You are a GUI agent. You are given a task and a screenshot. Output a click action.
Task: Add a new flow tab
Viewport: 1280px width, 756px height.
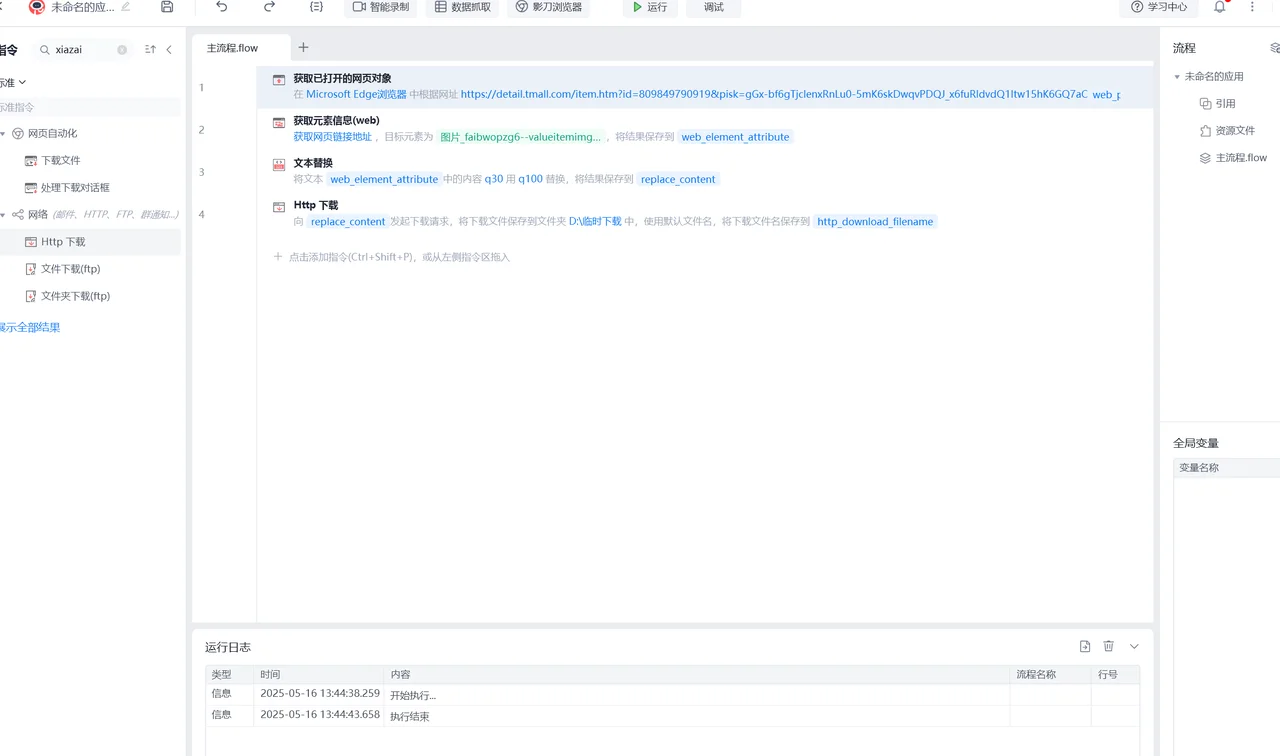point(304,47)
